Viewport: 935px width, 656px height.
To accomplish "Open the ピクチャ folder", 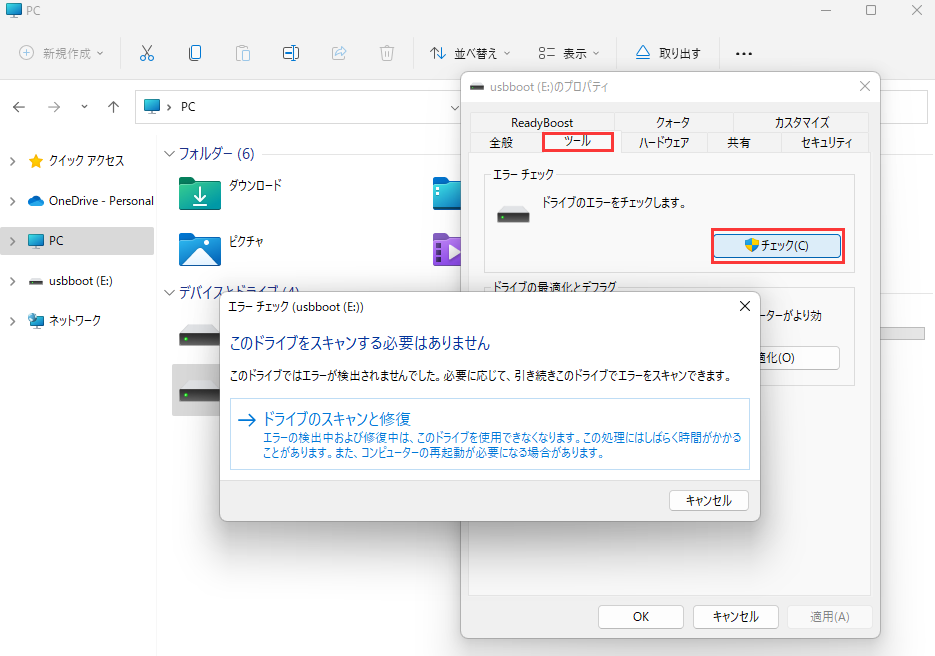I will coord(200,249).
